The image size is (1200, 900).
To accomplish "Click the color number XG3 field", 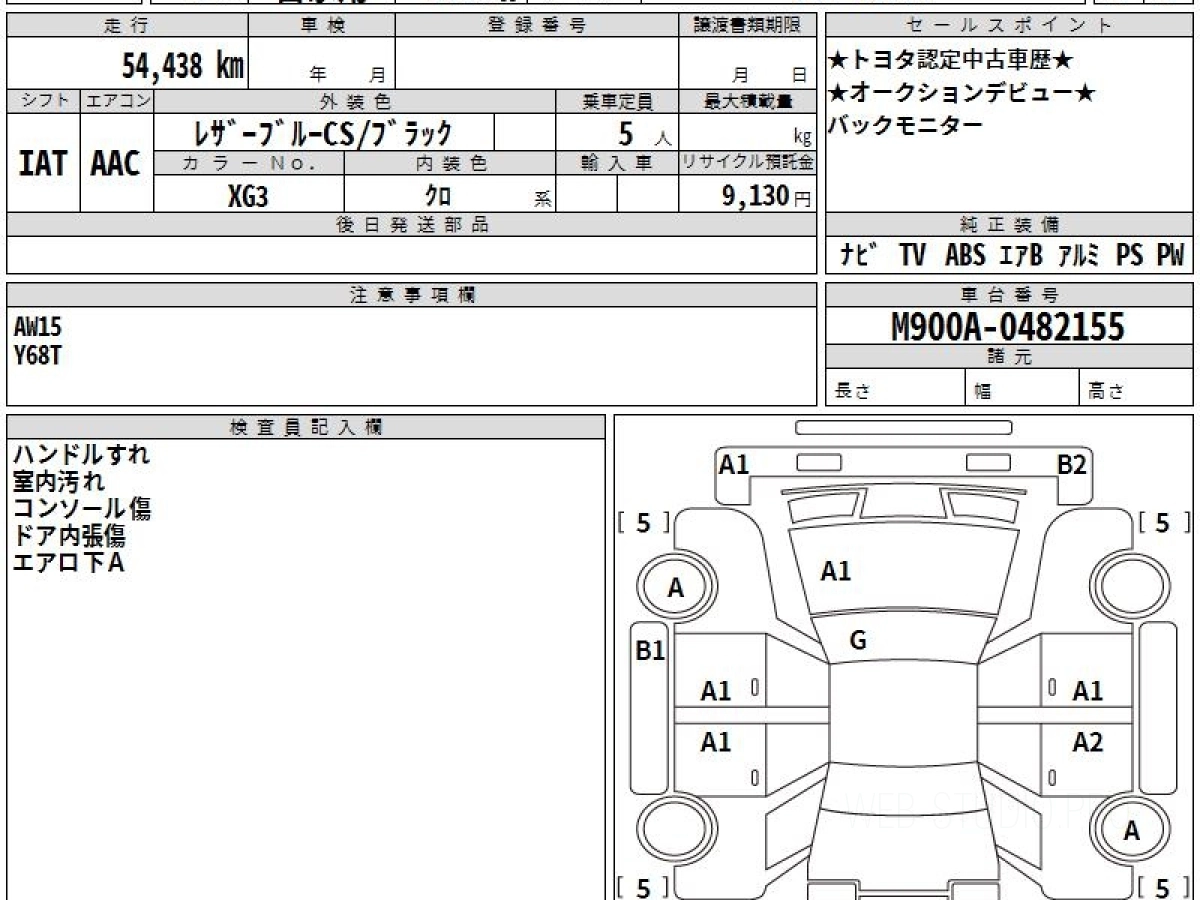I will coord(249,196).
